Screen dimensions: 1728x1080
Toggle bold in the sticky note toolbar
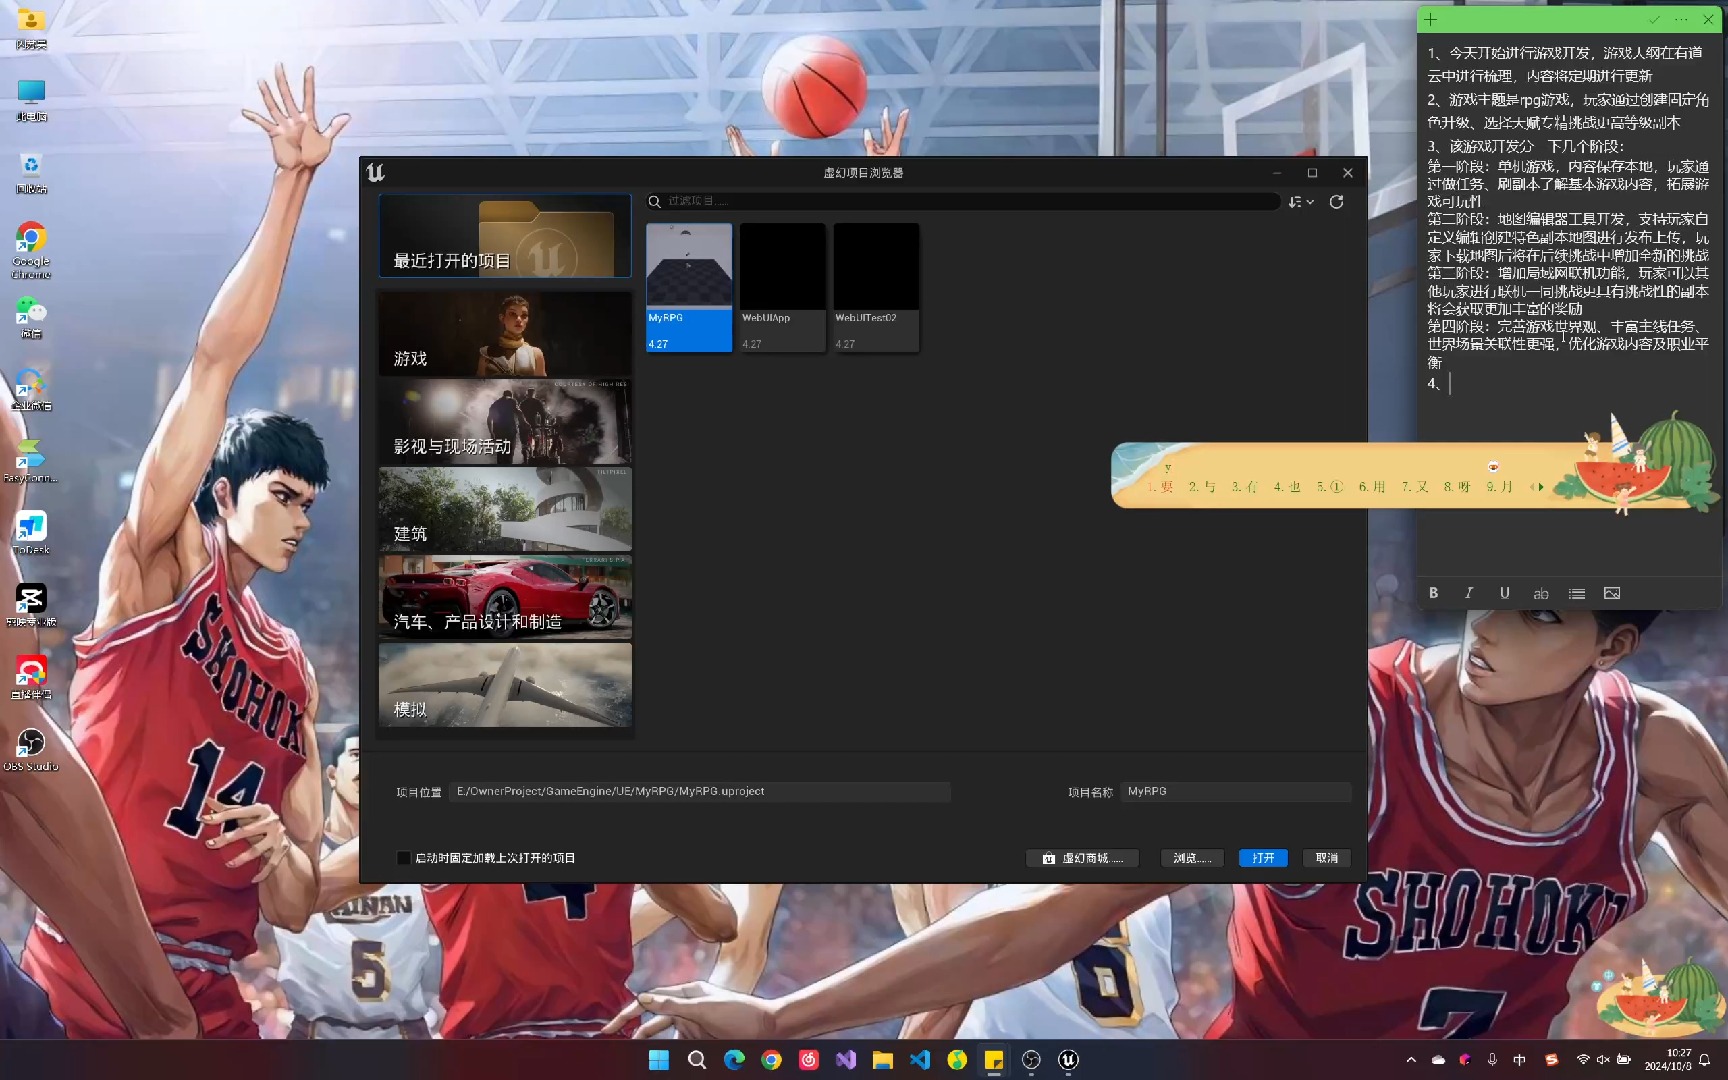coord(1433,593)
